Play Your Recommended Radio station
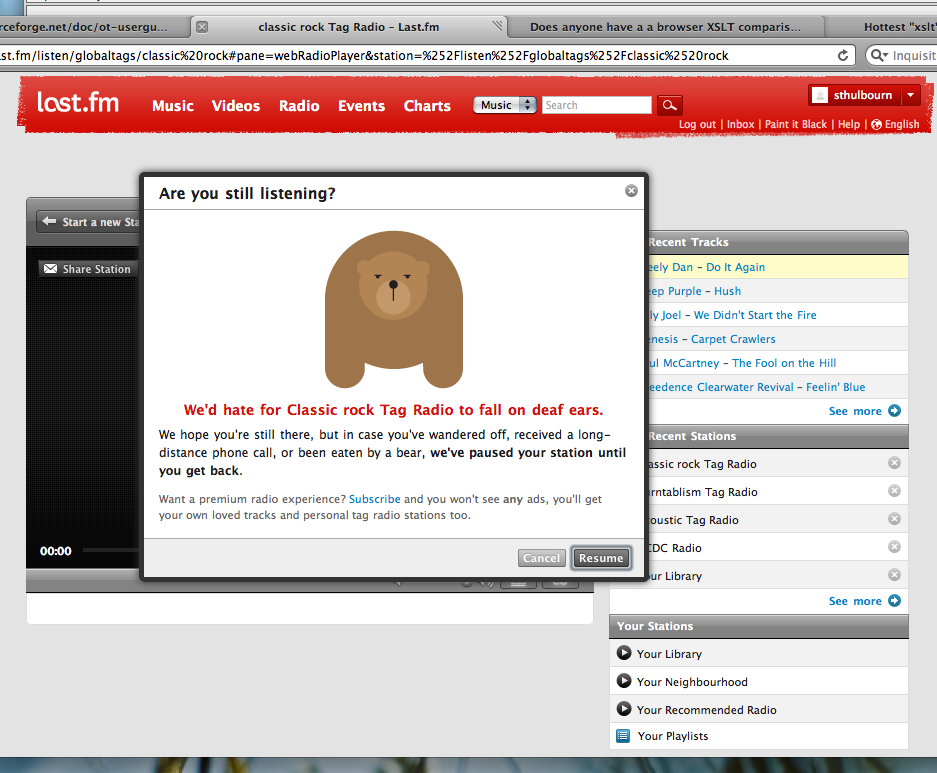The height and width of the screenshot is (773, 937). pos(623,710)
